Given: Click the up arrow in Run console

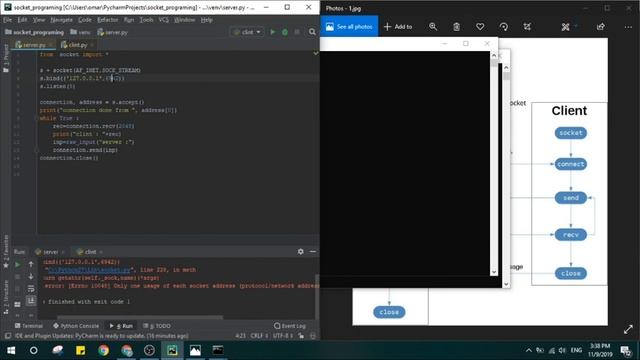Looking at the screenshot, I should pyautogui.click(x=31, y=264).
